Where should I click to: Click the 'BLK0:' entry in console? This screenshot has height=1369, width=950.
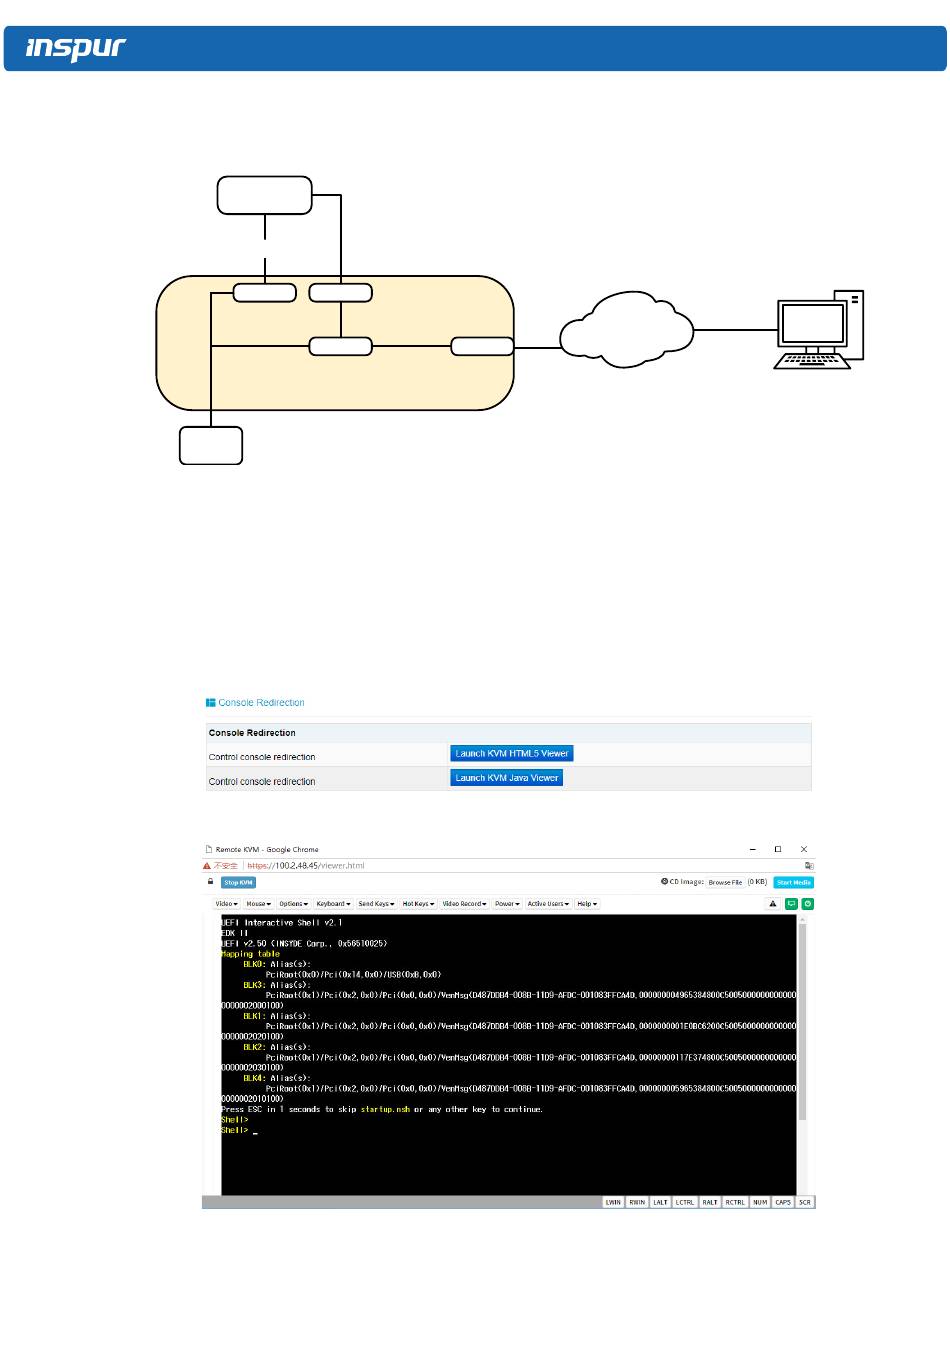coord(255,964)
